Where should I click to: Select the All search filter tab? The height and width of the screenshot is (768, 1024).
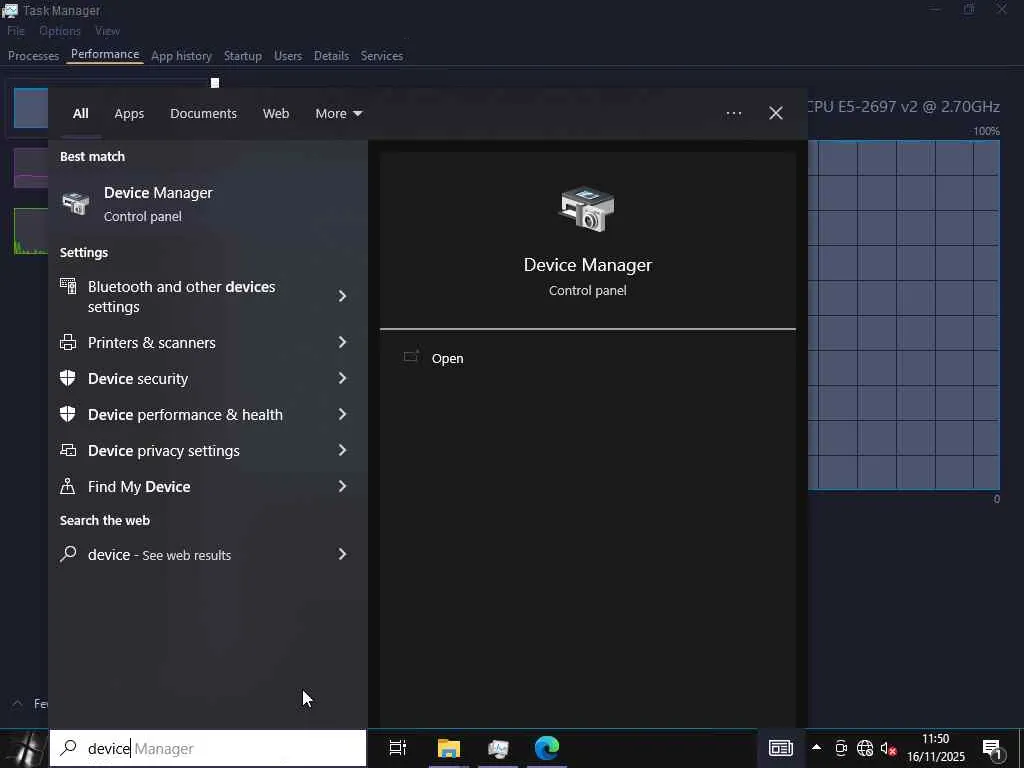click(80, 114)
